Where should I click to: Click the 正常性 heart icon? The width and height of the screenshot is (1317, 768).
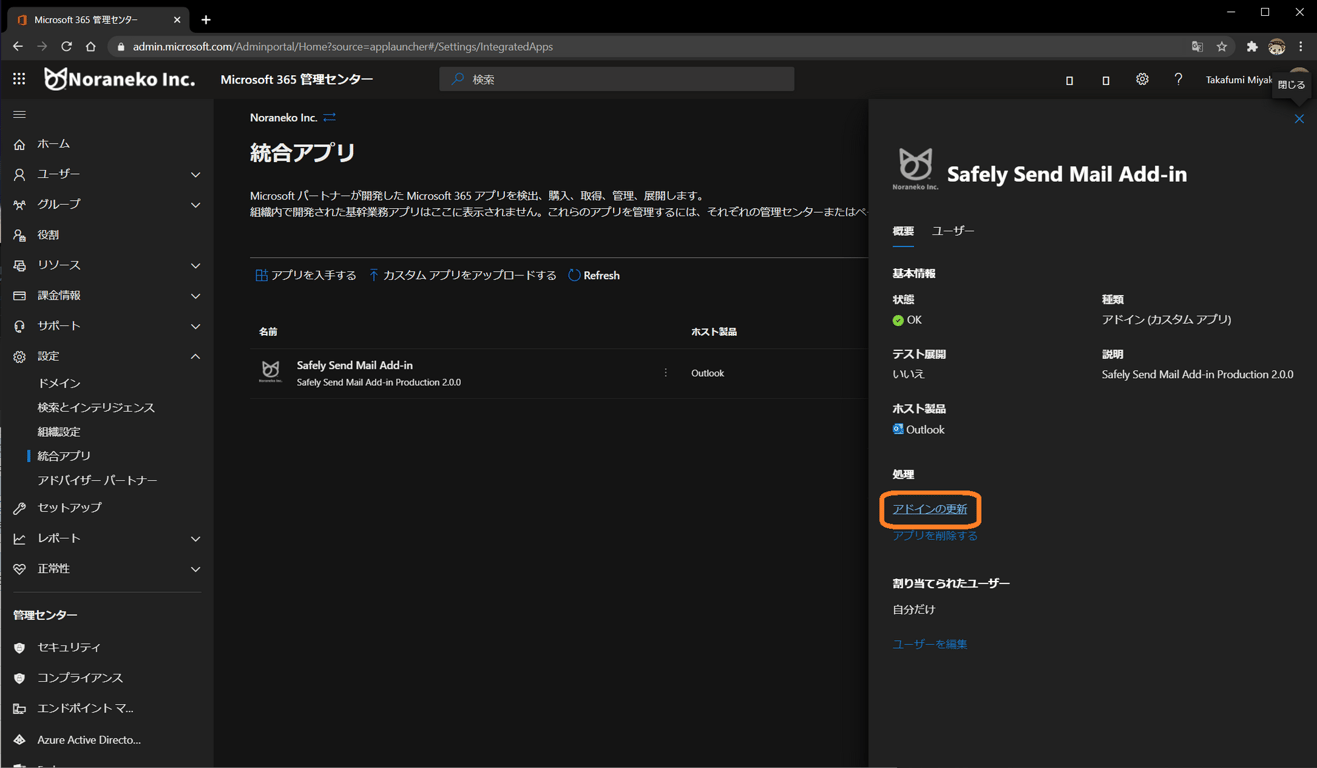[x=19, y=569]
